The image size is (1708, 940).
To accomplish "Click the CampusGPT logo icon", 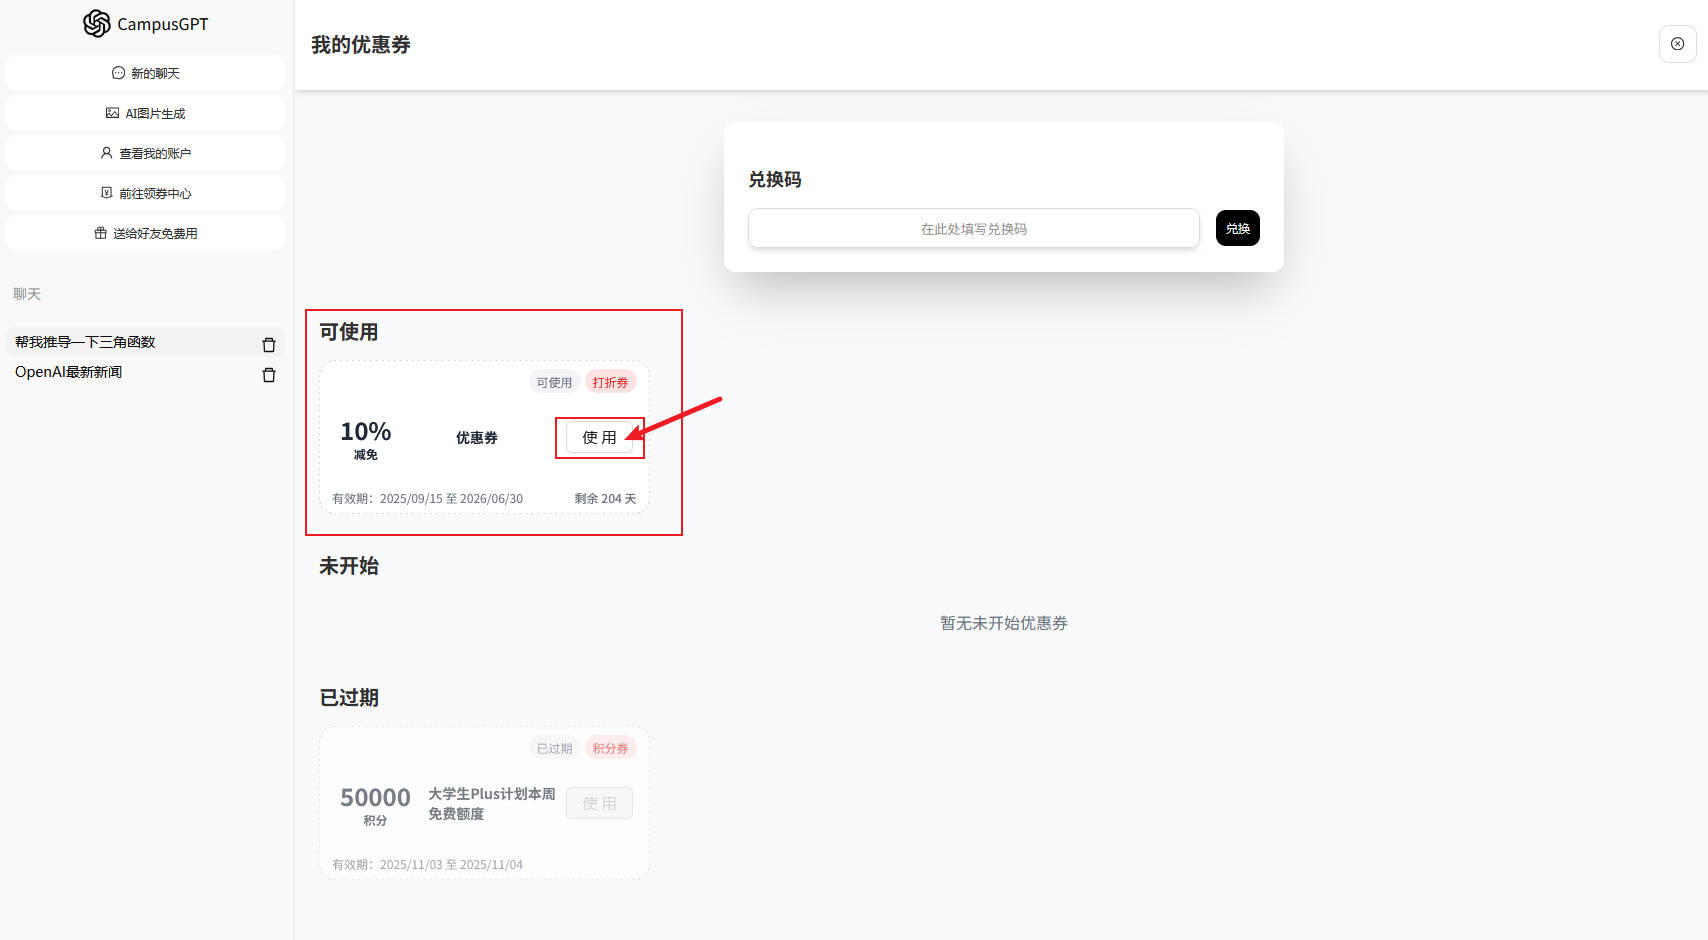I will (x=97, y=24).
